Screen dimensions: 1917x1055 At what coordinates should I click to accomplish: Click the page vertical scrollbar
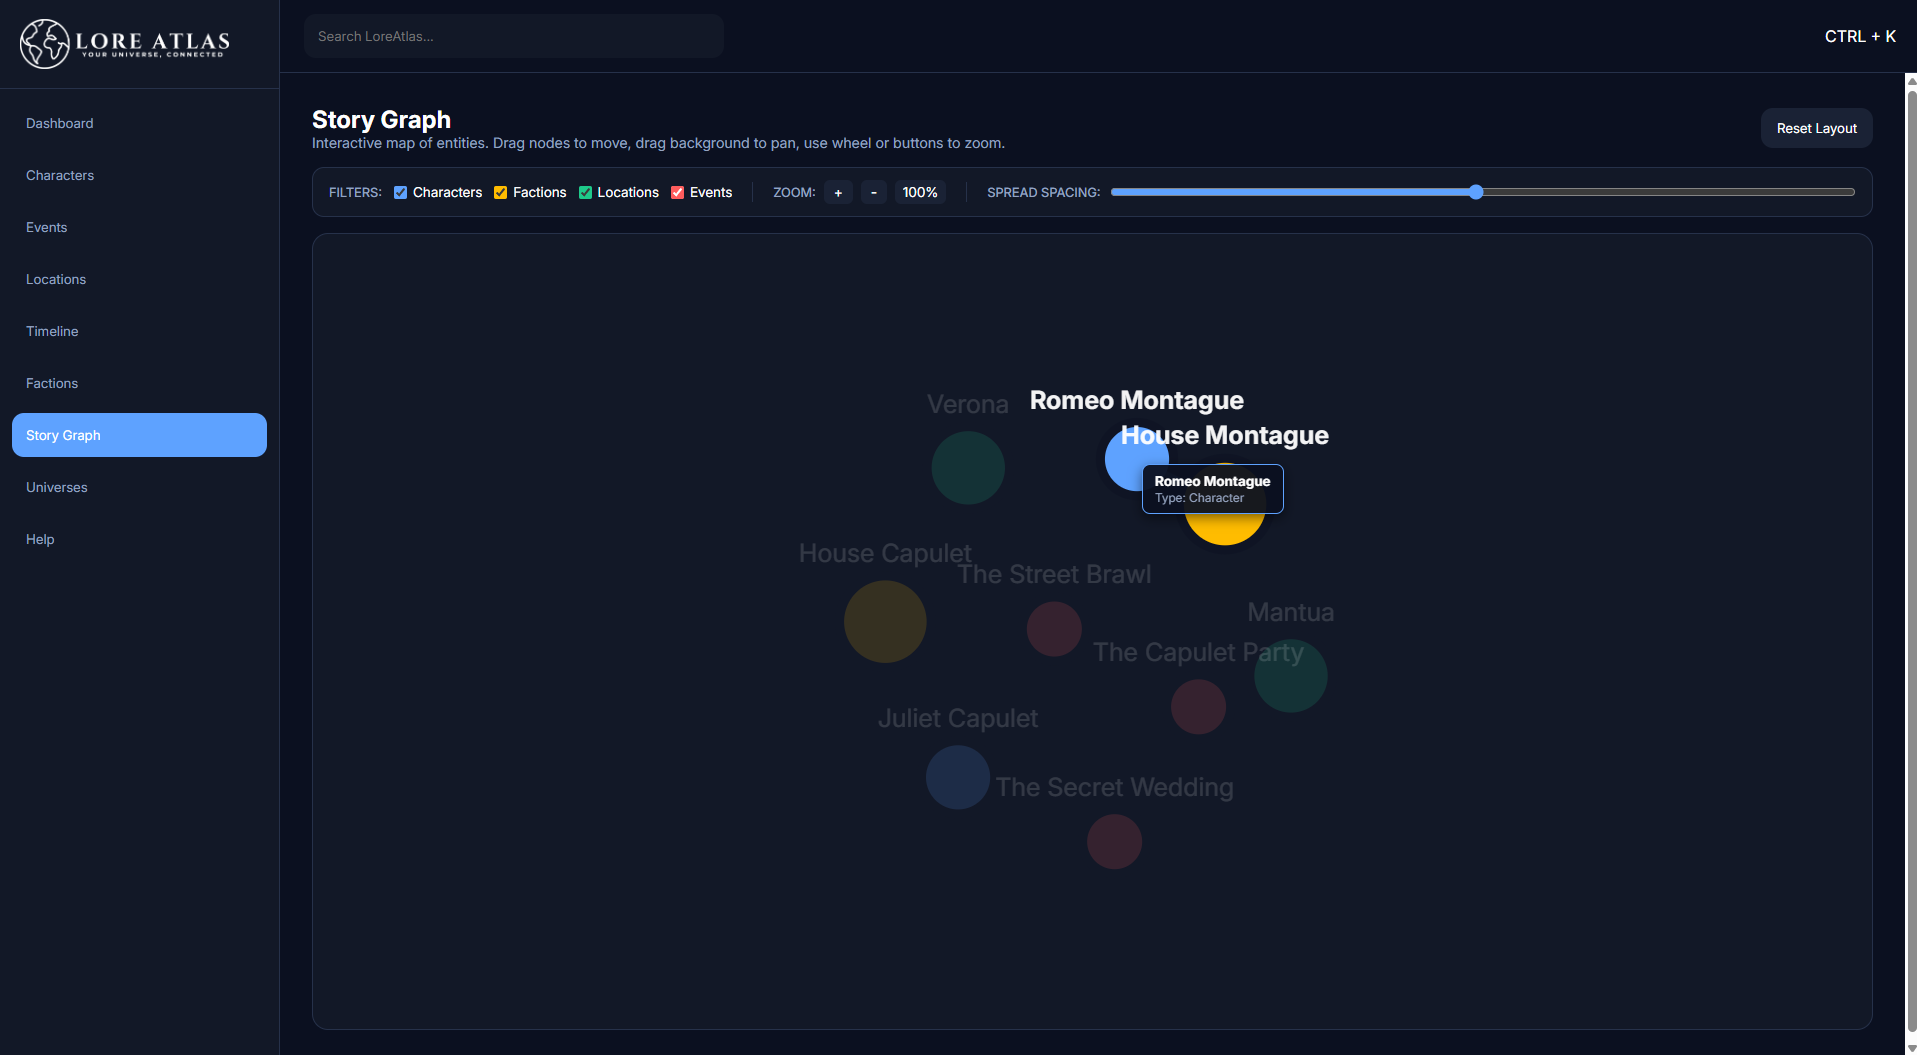coord(1911,560)
